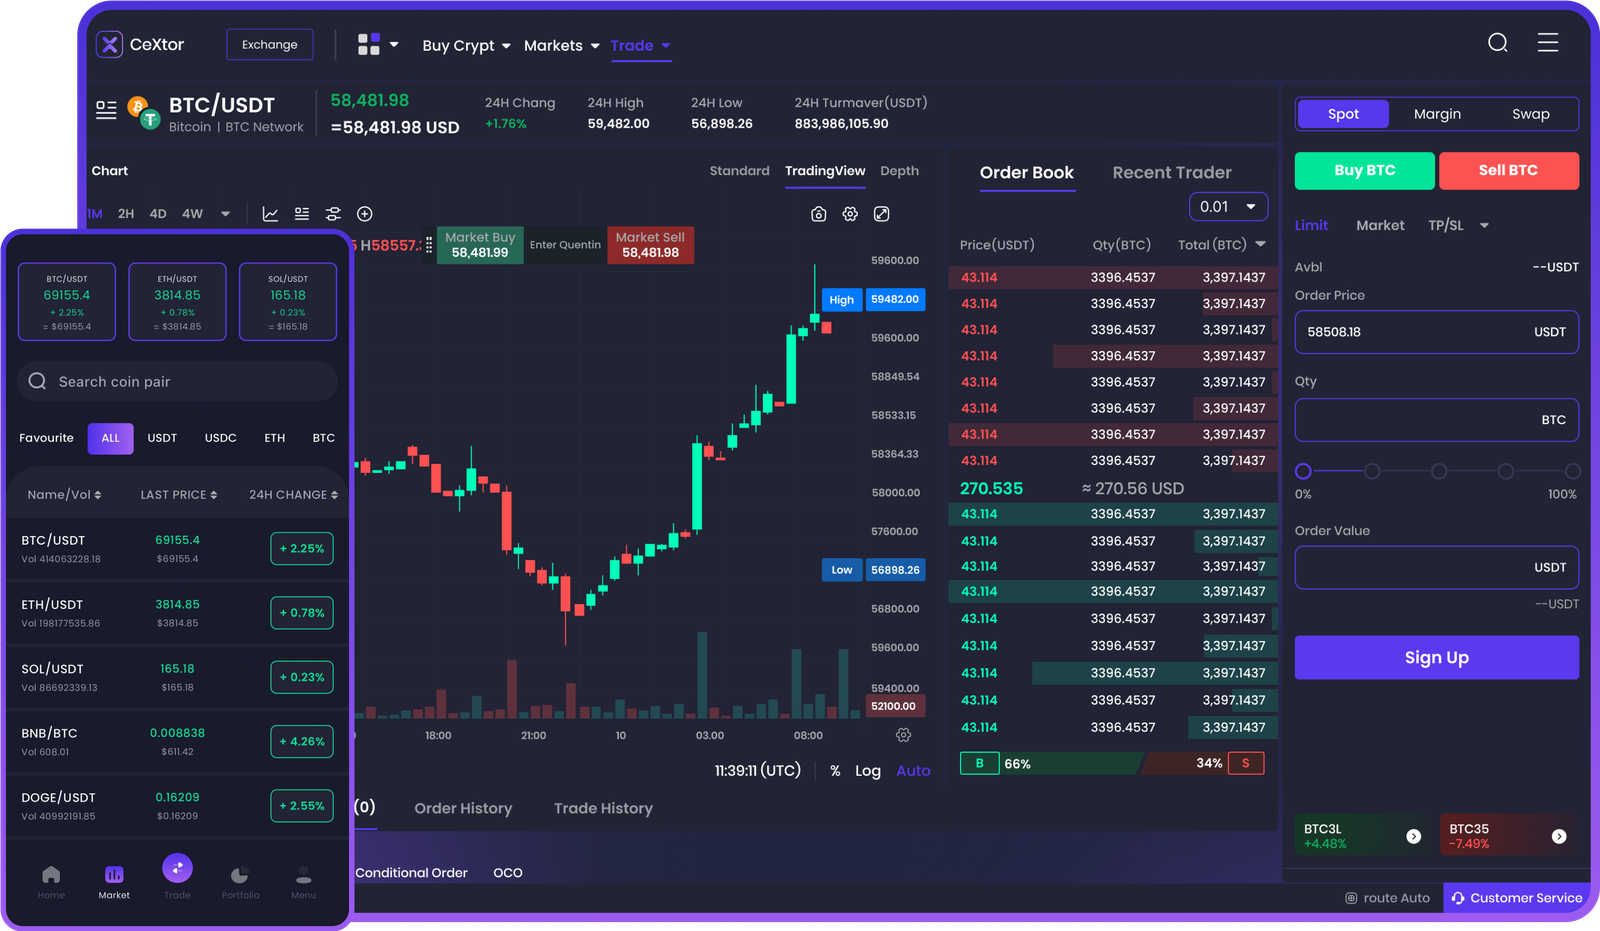Expand chart to fullscreen icon

881,214
